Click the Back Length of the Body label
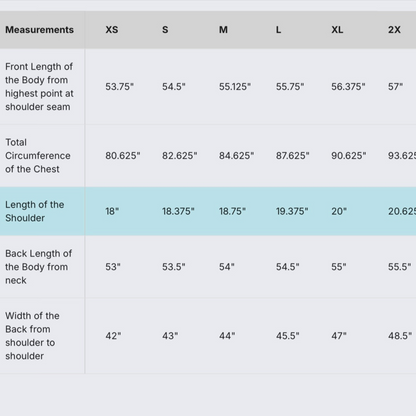The height and width of the screenshot is (416, 416). 38,267
